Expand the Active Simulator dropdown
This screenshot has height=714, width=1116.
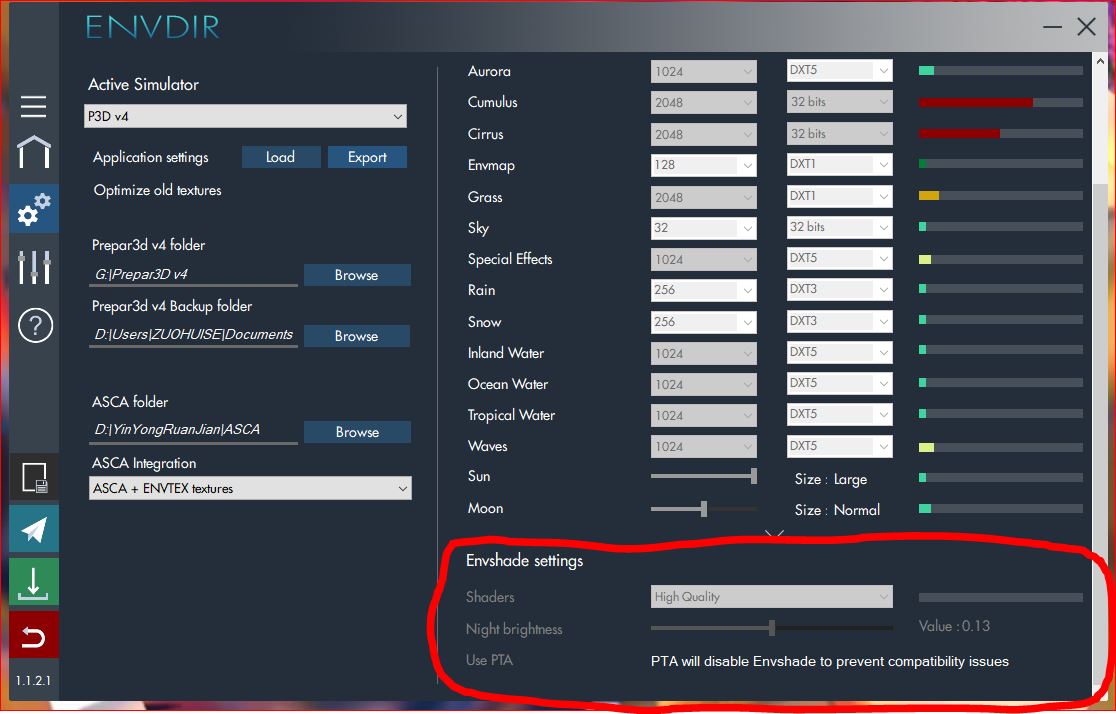point(245,116)
